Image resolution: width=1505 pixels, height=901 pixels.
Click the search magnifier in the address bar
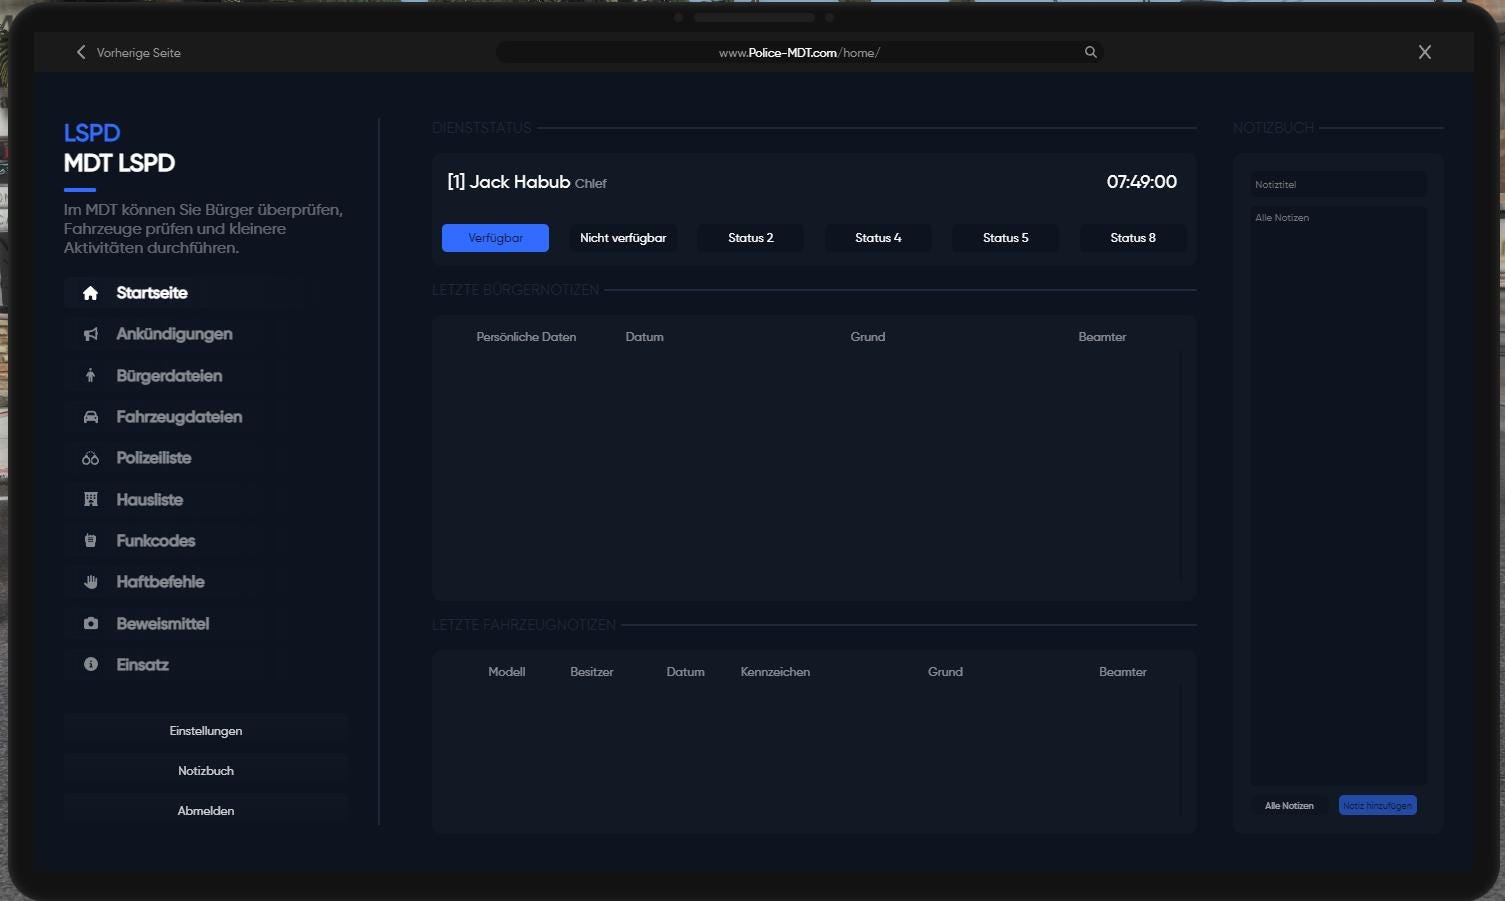[x=1090, y=52]
